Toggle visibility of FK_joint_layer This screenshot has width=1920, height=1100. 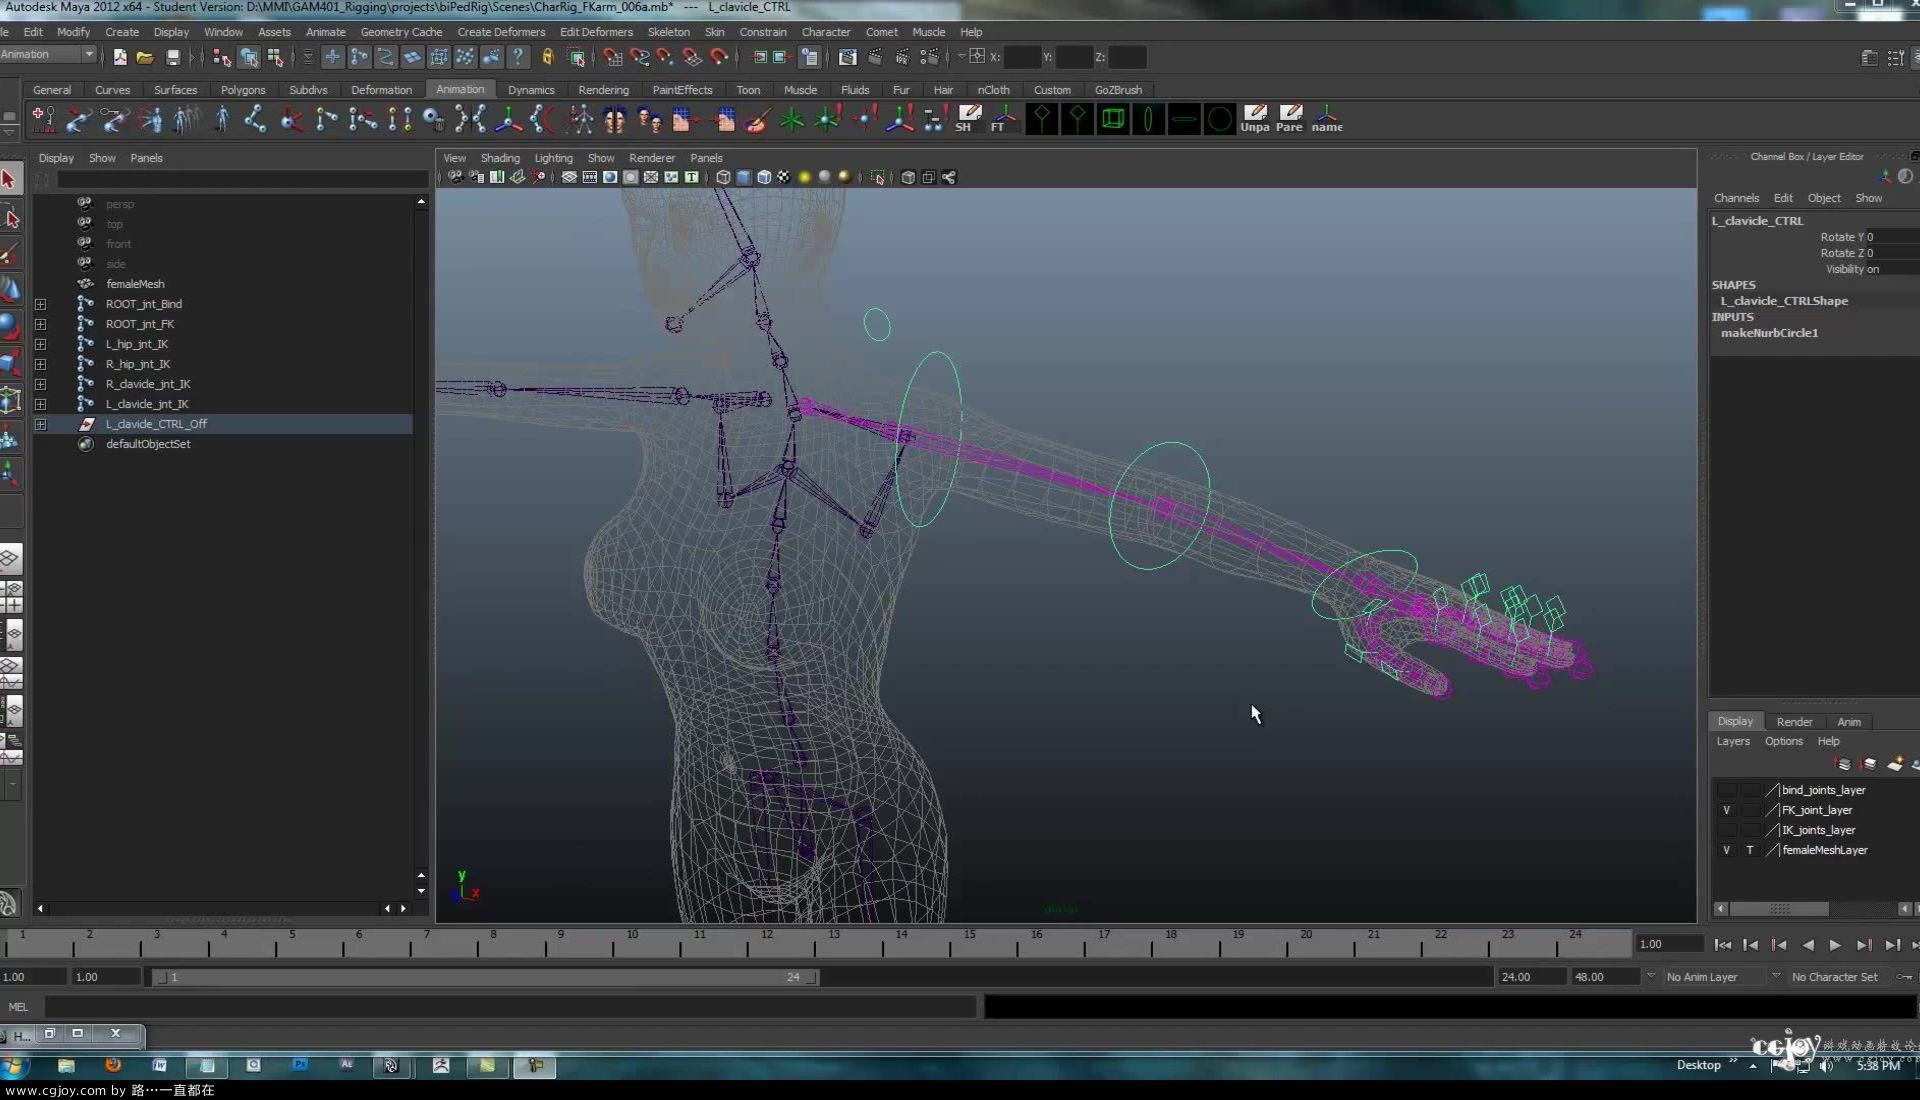[x=1726, y=809]
